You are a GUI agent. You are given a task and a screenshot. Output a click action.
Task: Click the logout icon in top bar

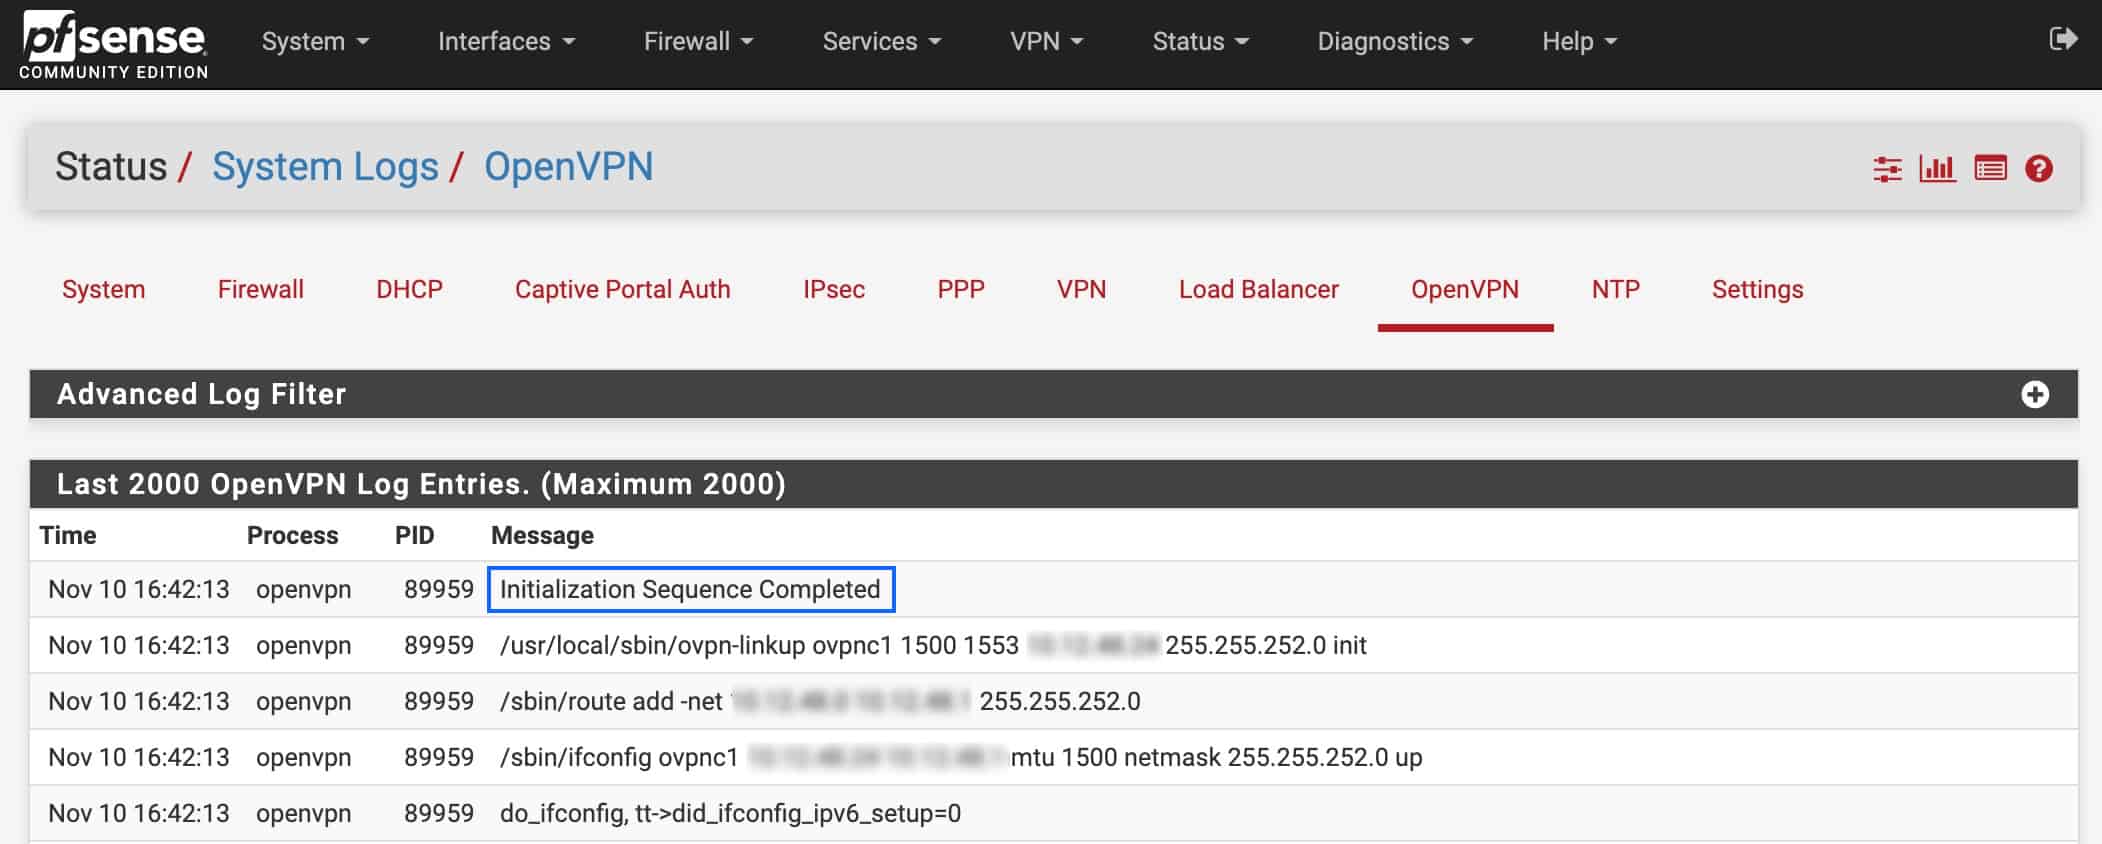(x=2063, y=39)
